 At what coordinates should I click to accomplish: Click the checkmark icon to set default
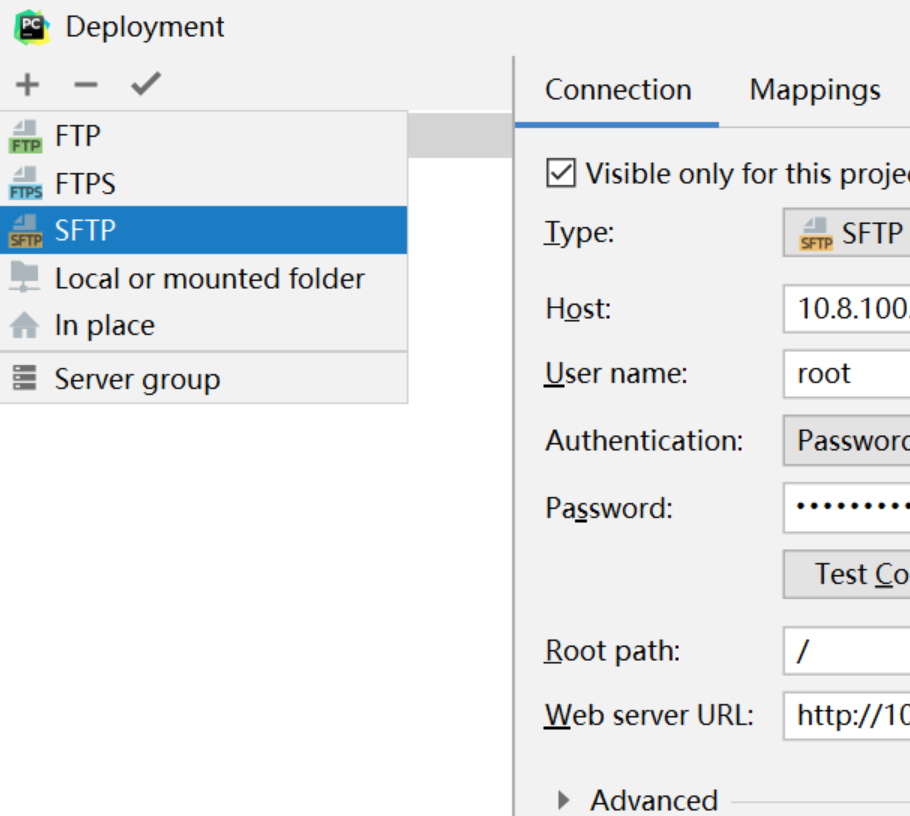pos(146,85)
